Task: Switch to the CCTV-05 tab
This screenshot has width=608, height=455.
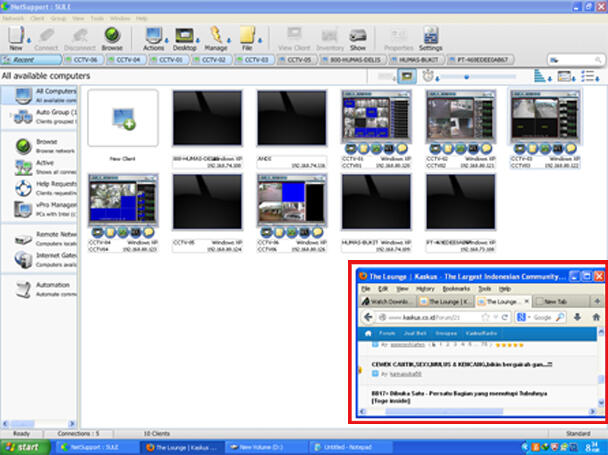Action: (x=297, y=60)
